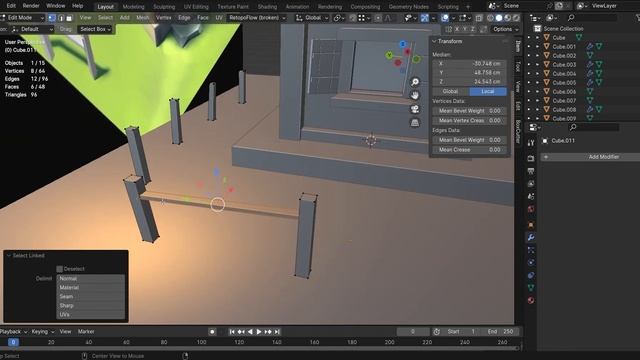Open the Global transform orientation dropdown
Image resolution: width=640 pixels, height=360 pixels.
(312, 18)
